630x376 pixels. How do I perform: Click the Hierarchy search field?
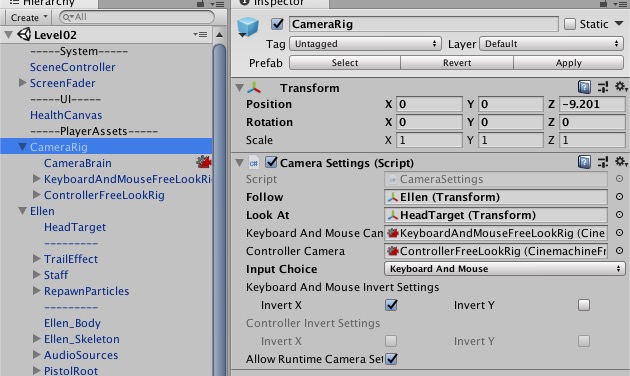coord(137,17)
